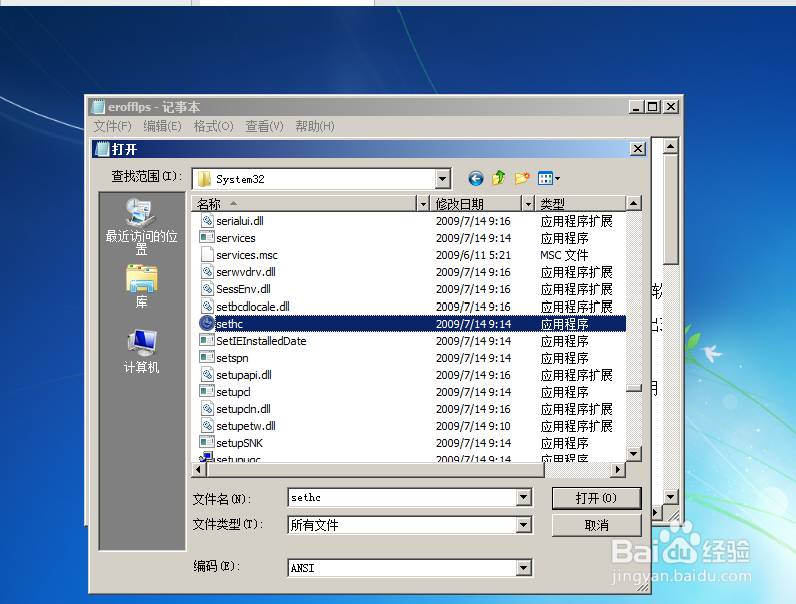The image size is (796, 604).
Task: Create a new folder icon
Action: tap(522, 178)
